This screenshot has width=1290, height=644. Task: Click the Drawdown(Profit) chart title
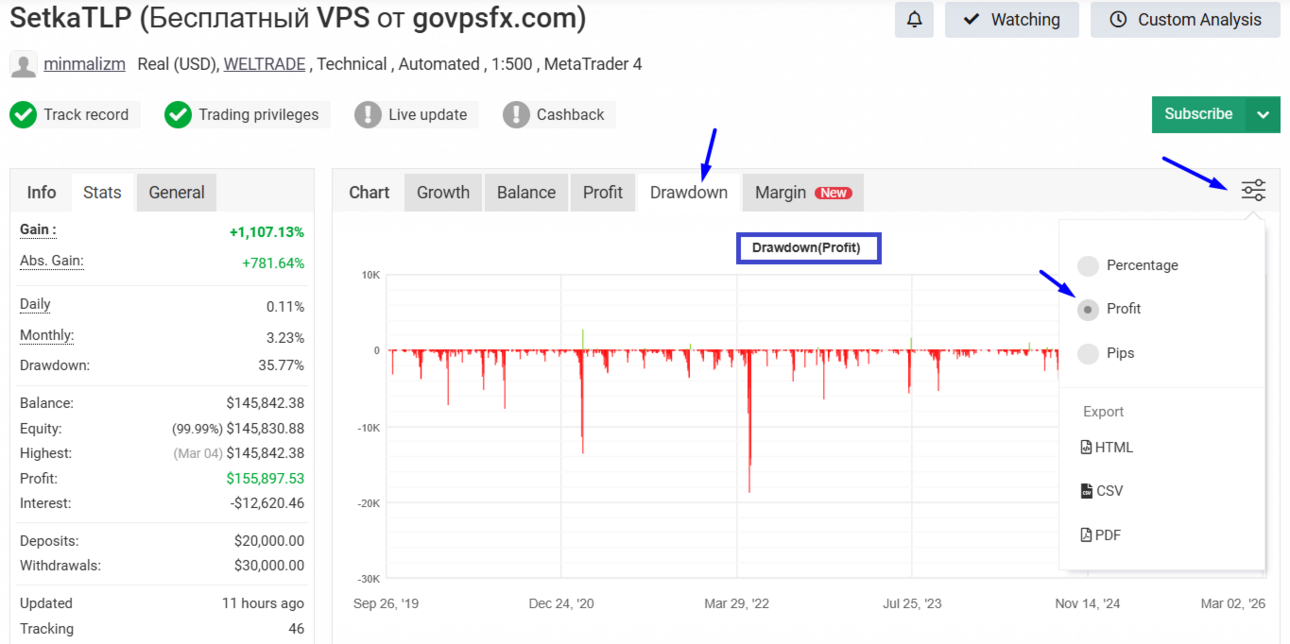click(x=806, y=247)
